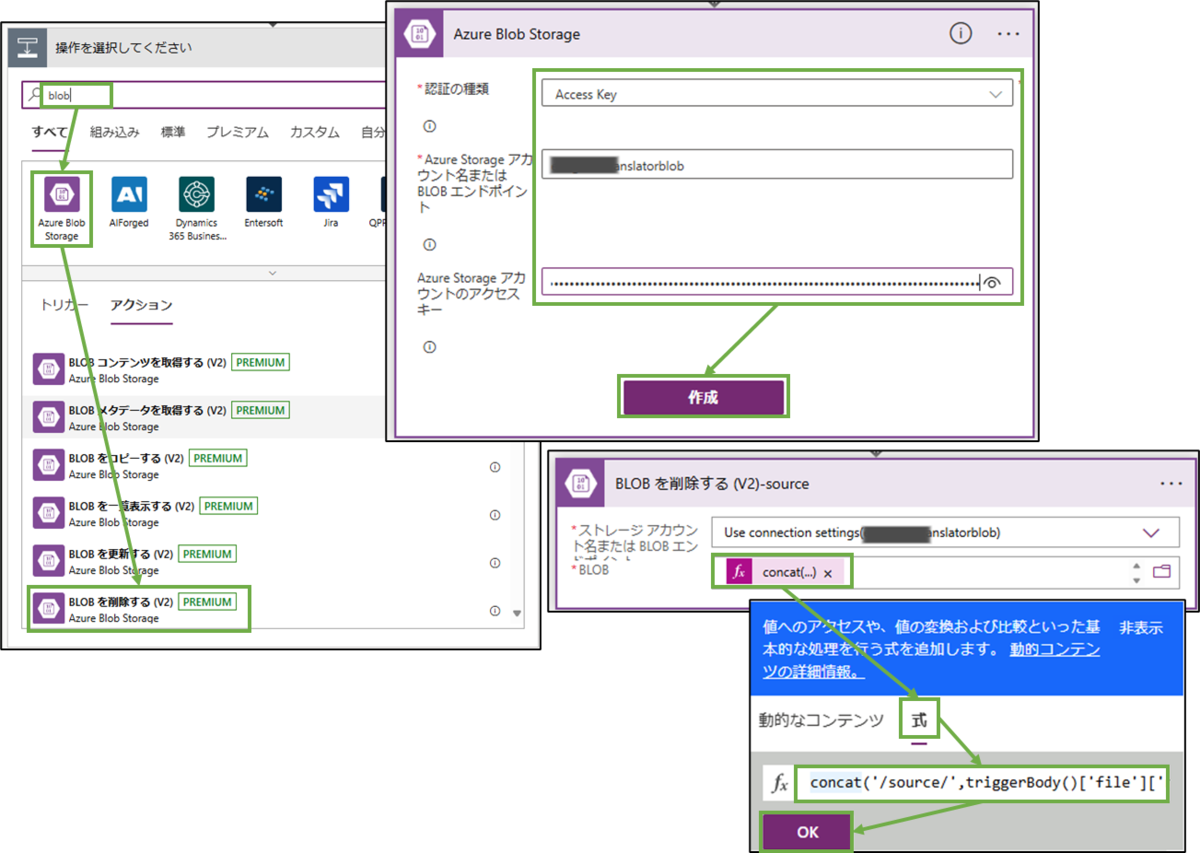Viewport: 1200px width, 853px height.
Task: Open info for BLOB を削除する action
Action: click(x=495, y=610)
